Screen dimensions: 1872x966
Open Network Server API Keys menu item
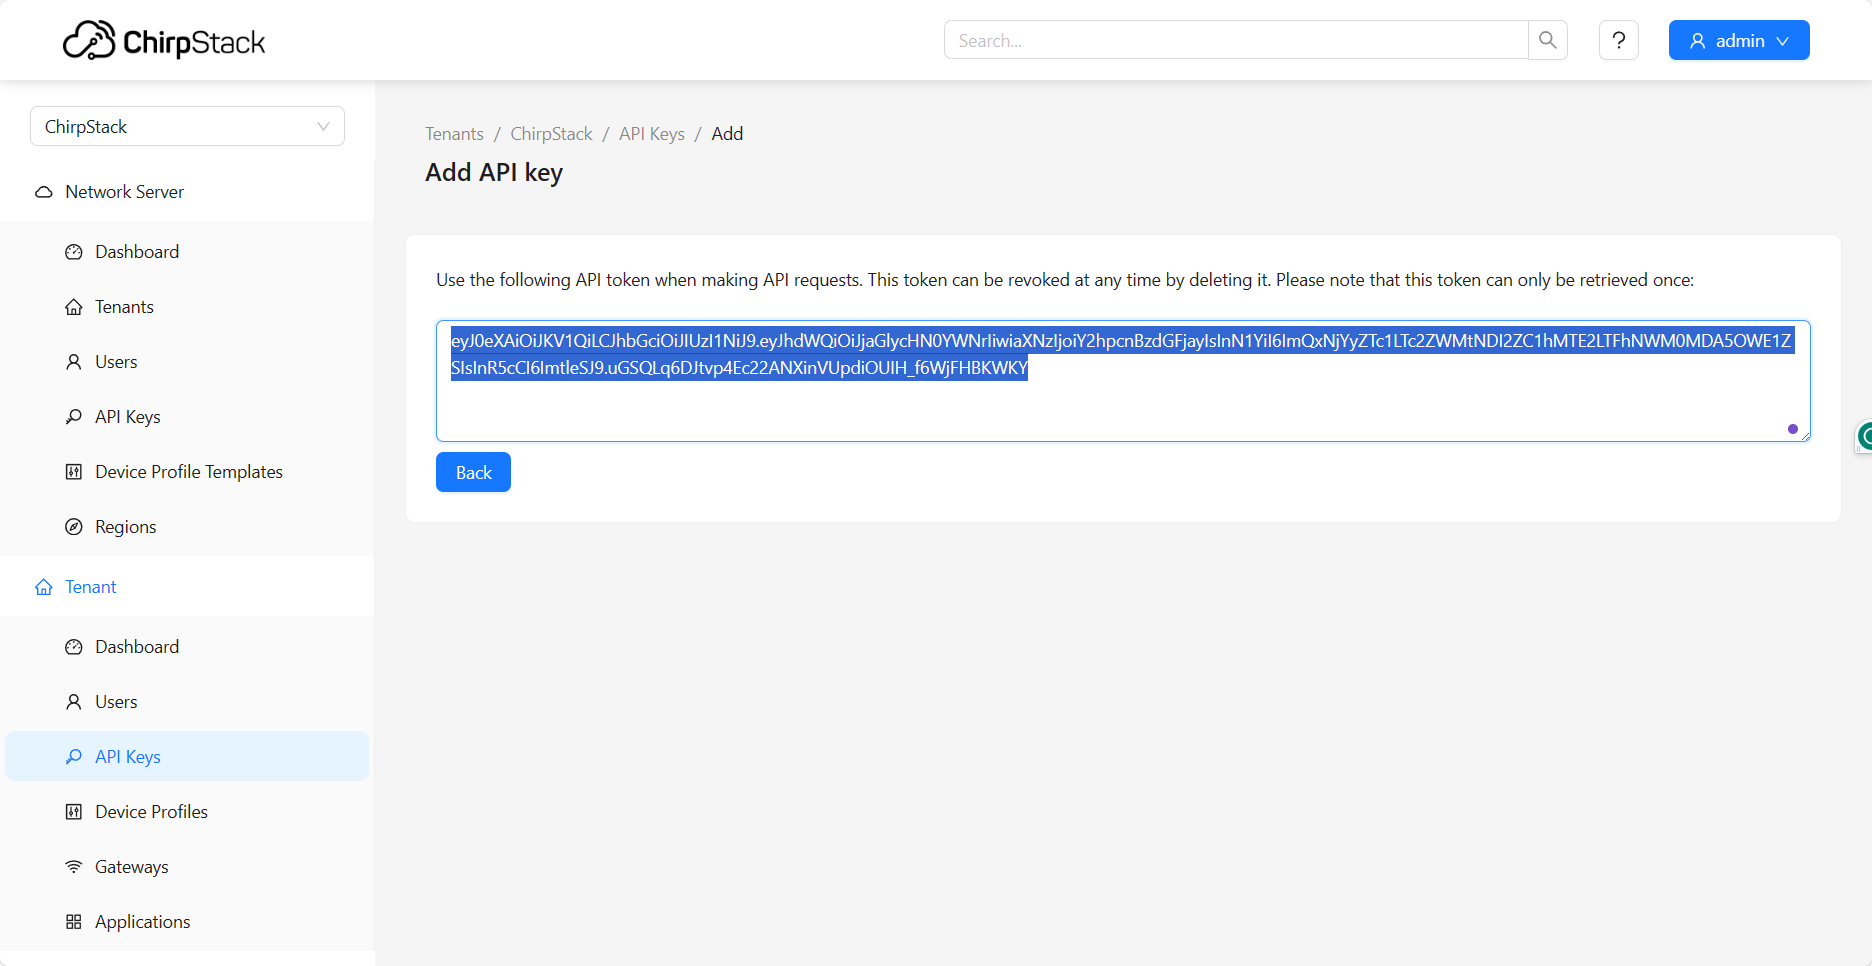(187, 417)
